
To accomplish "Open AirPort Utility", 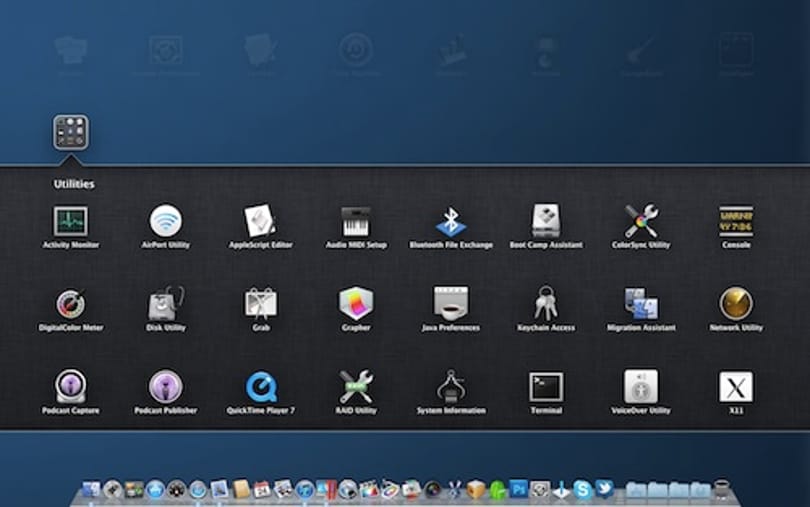I will coord(166,221).
